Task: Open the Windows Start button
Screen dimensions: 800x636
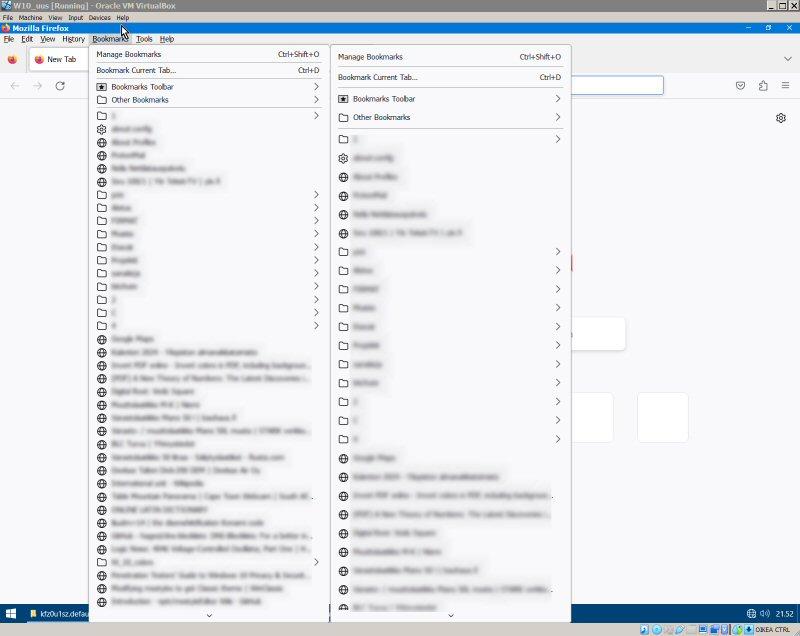Action: (11, 614)
